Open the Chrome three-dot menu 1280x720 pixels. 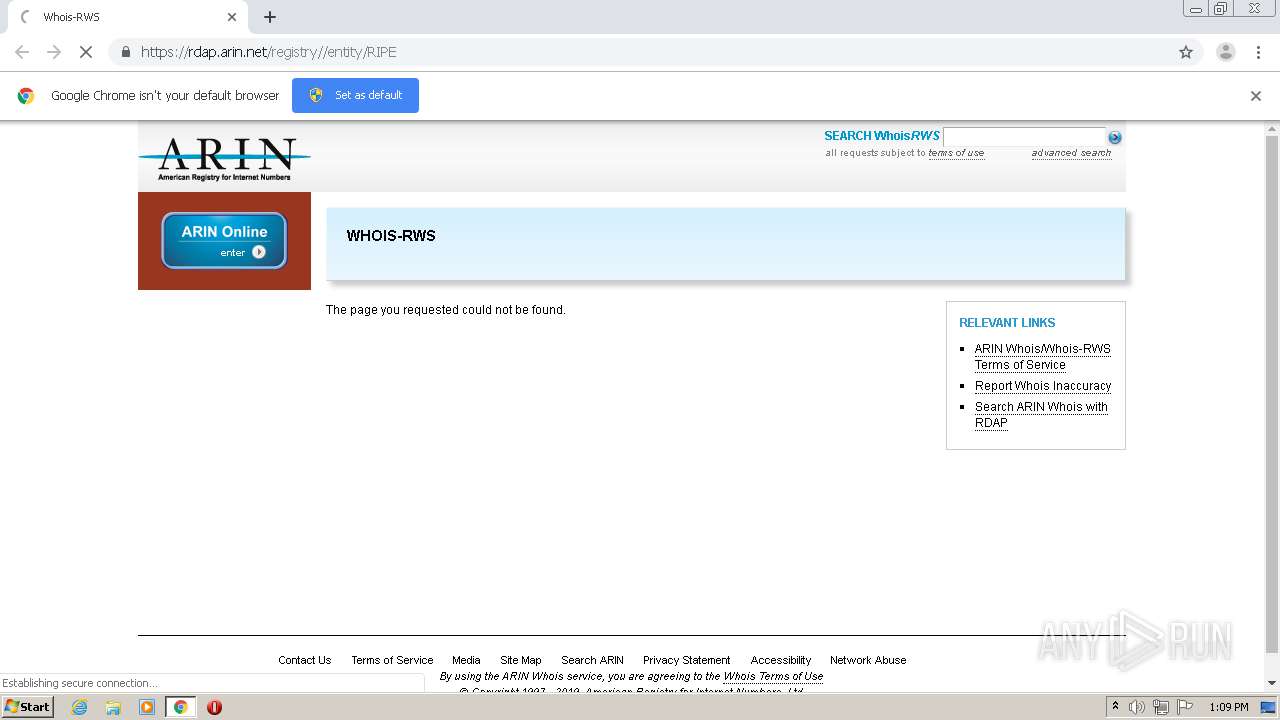[1258, 52]
